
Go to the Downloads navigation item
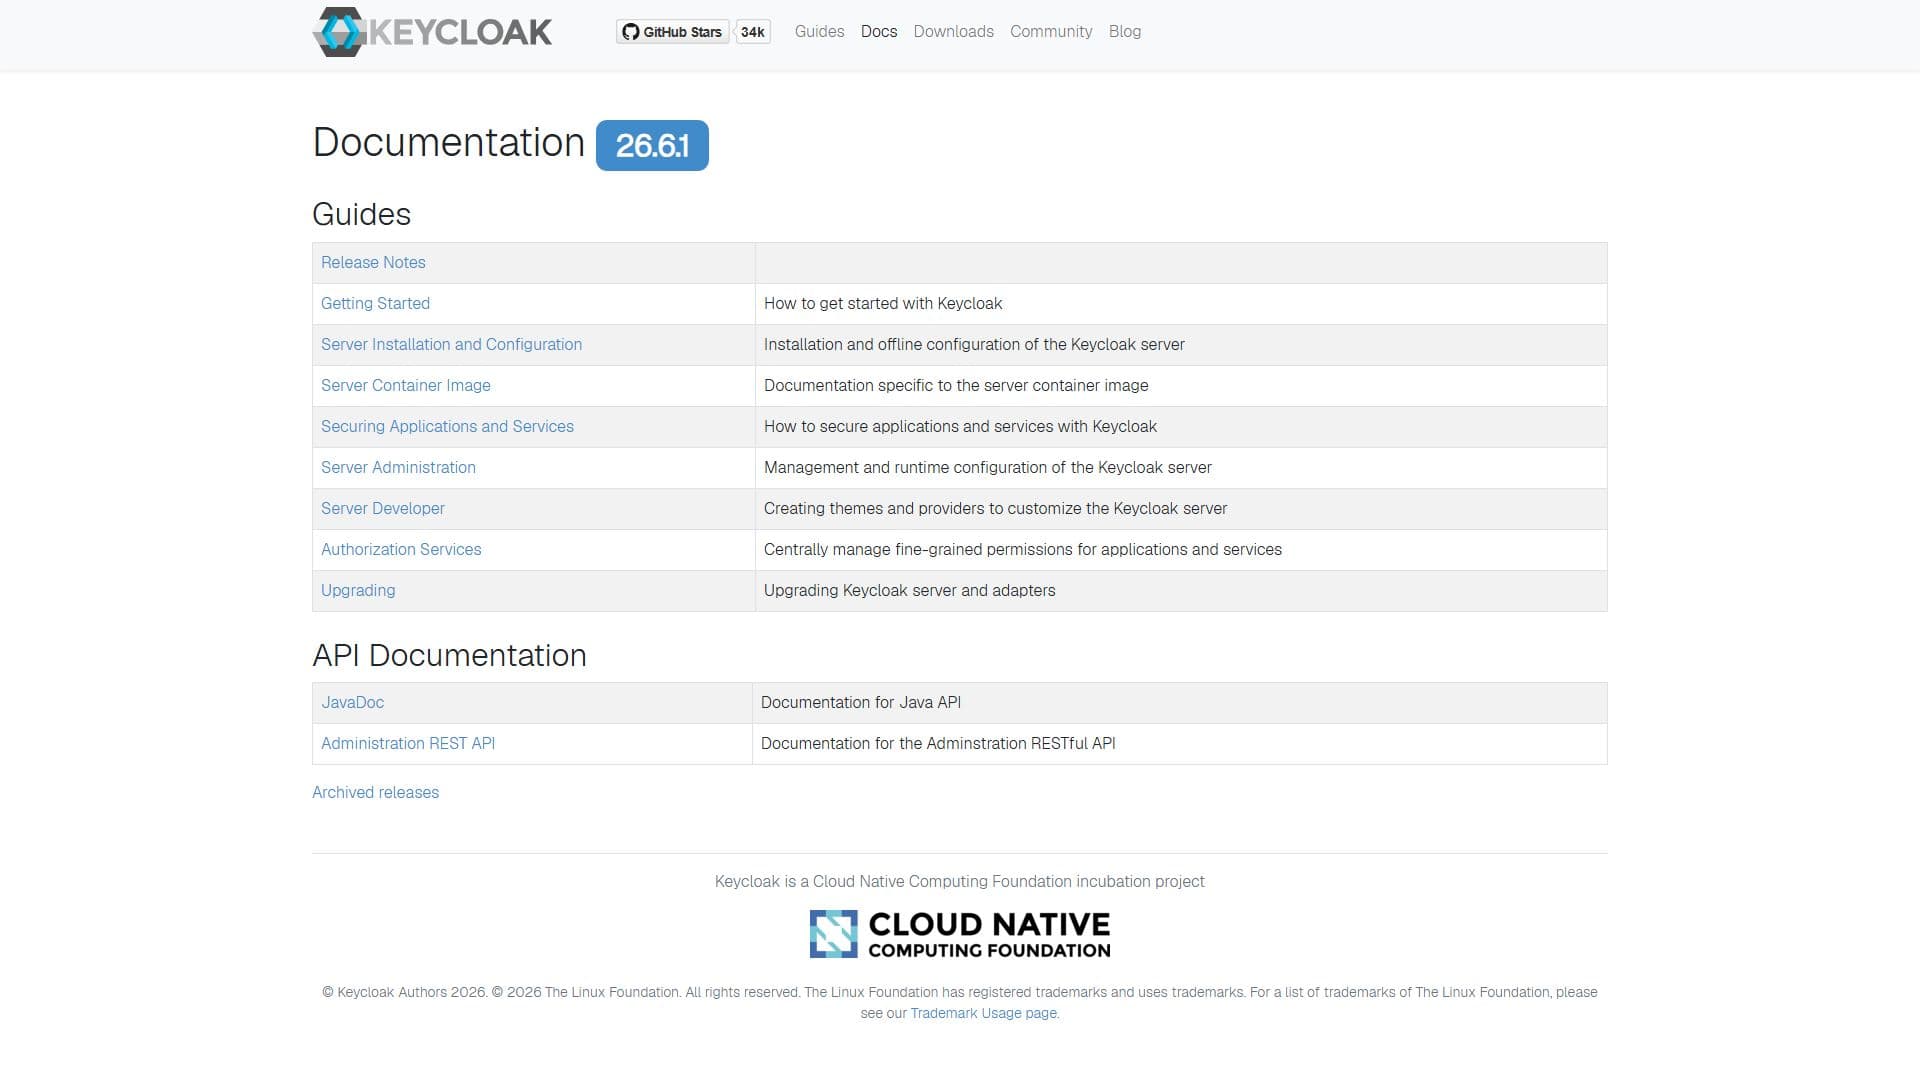click(953, 32)
